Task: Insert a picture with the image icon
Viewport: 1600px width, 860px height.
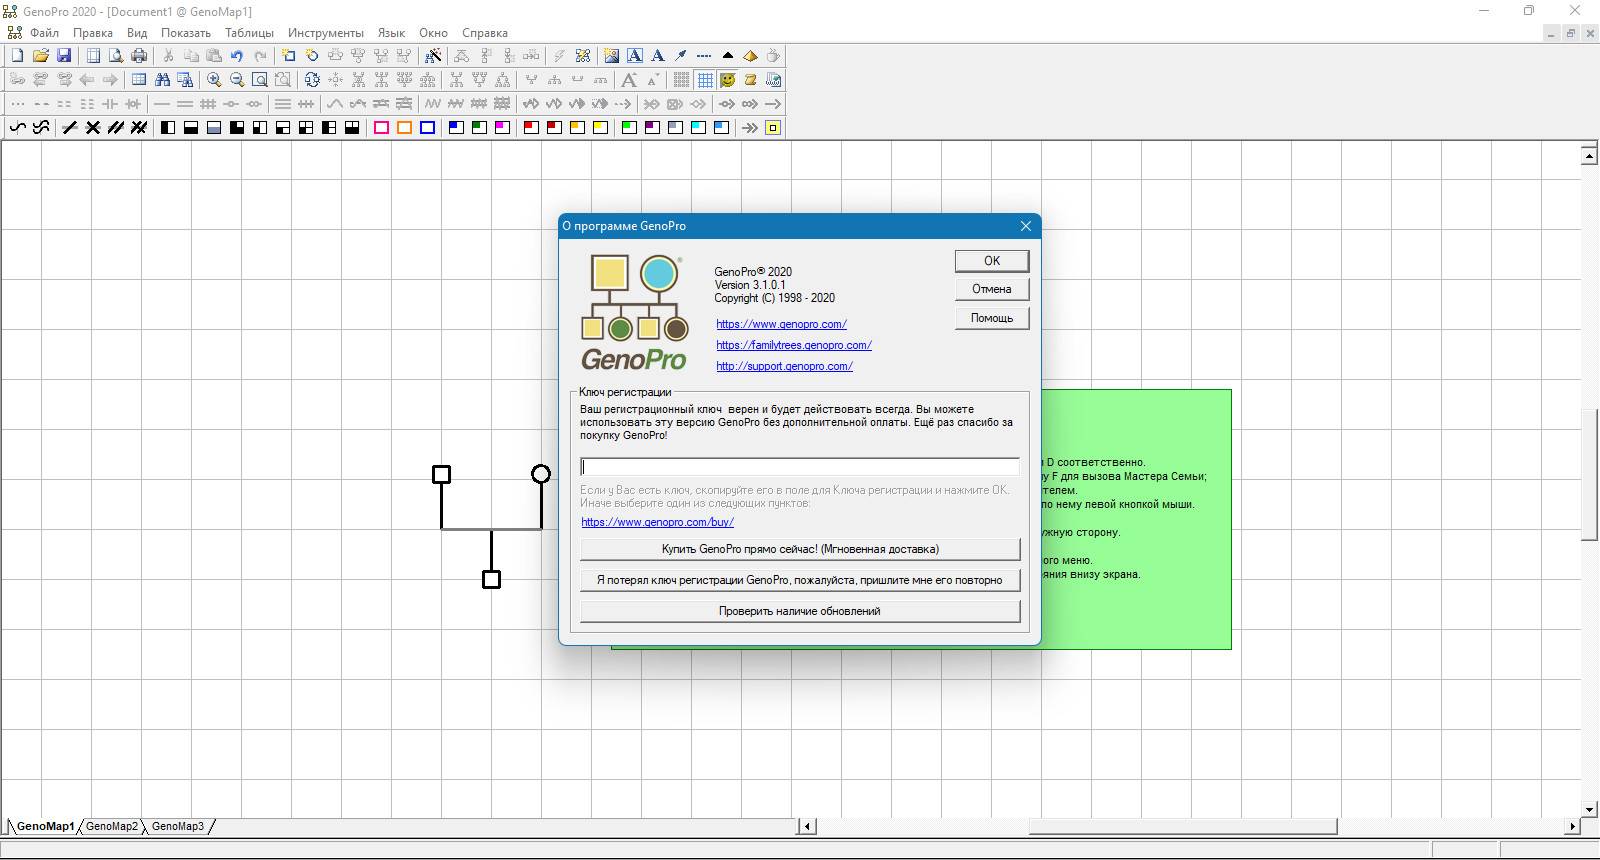Action: (611, 56)
